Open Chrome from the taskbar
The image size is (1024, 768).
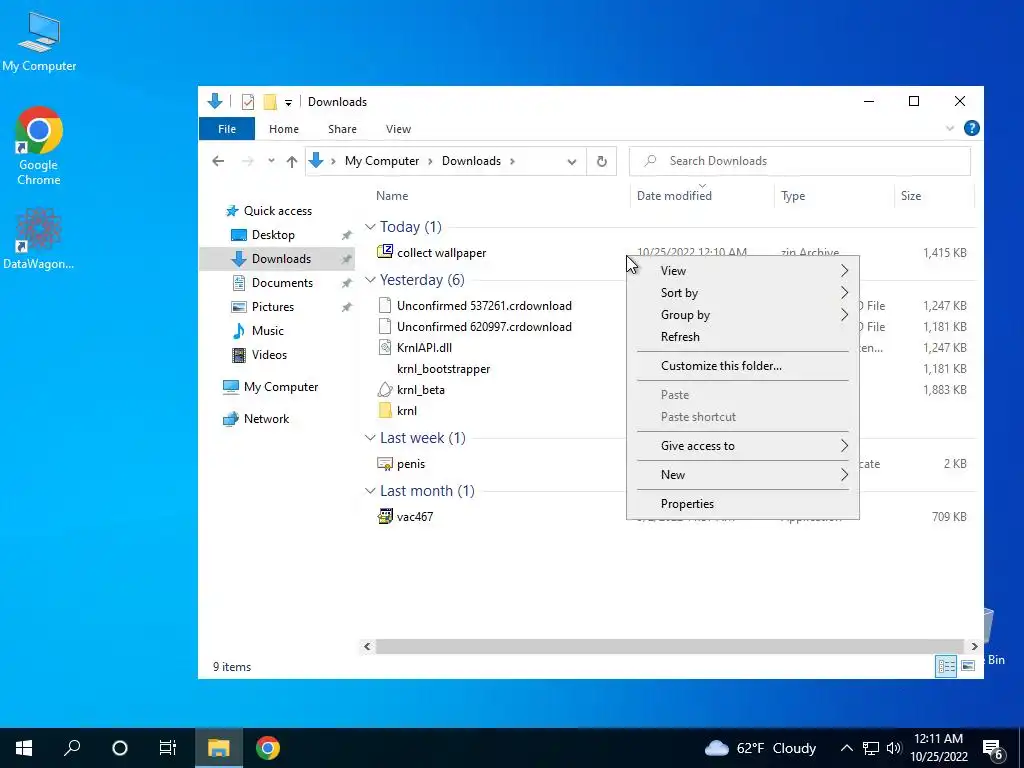pyautogui.click(x=268, y=748)
